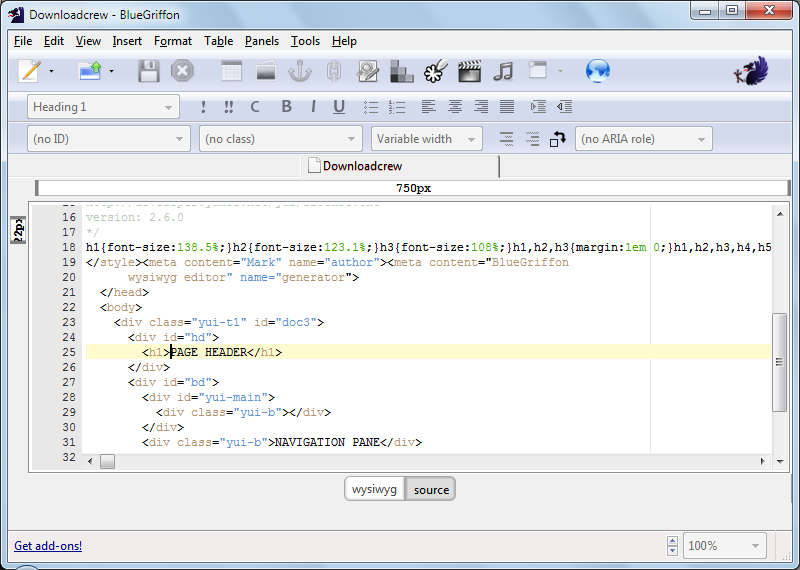The image size is (800, 570).
Task: Open the Table menu
Action: click(x=218, y=41)
